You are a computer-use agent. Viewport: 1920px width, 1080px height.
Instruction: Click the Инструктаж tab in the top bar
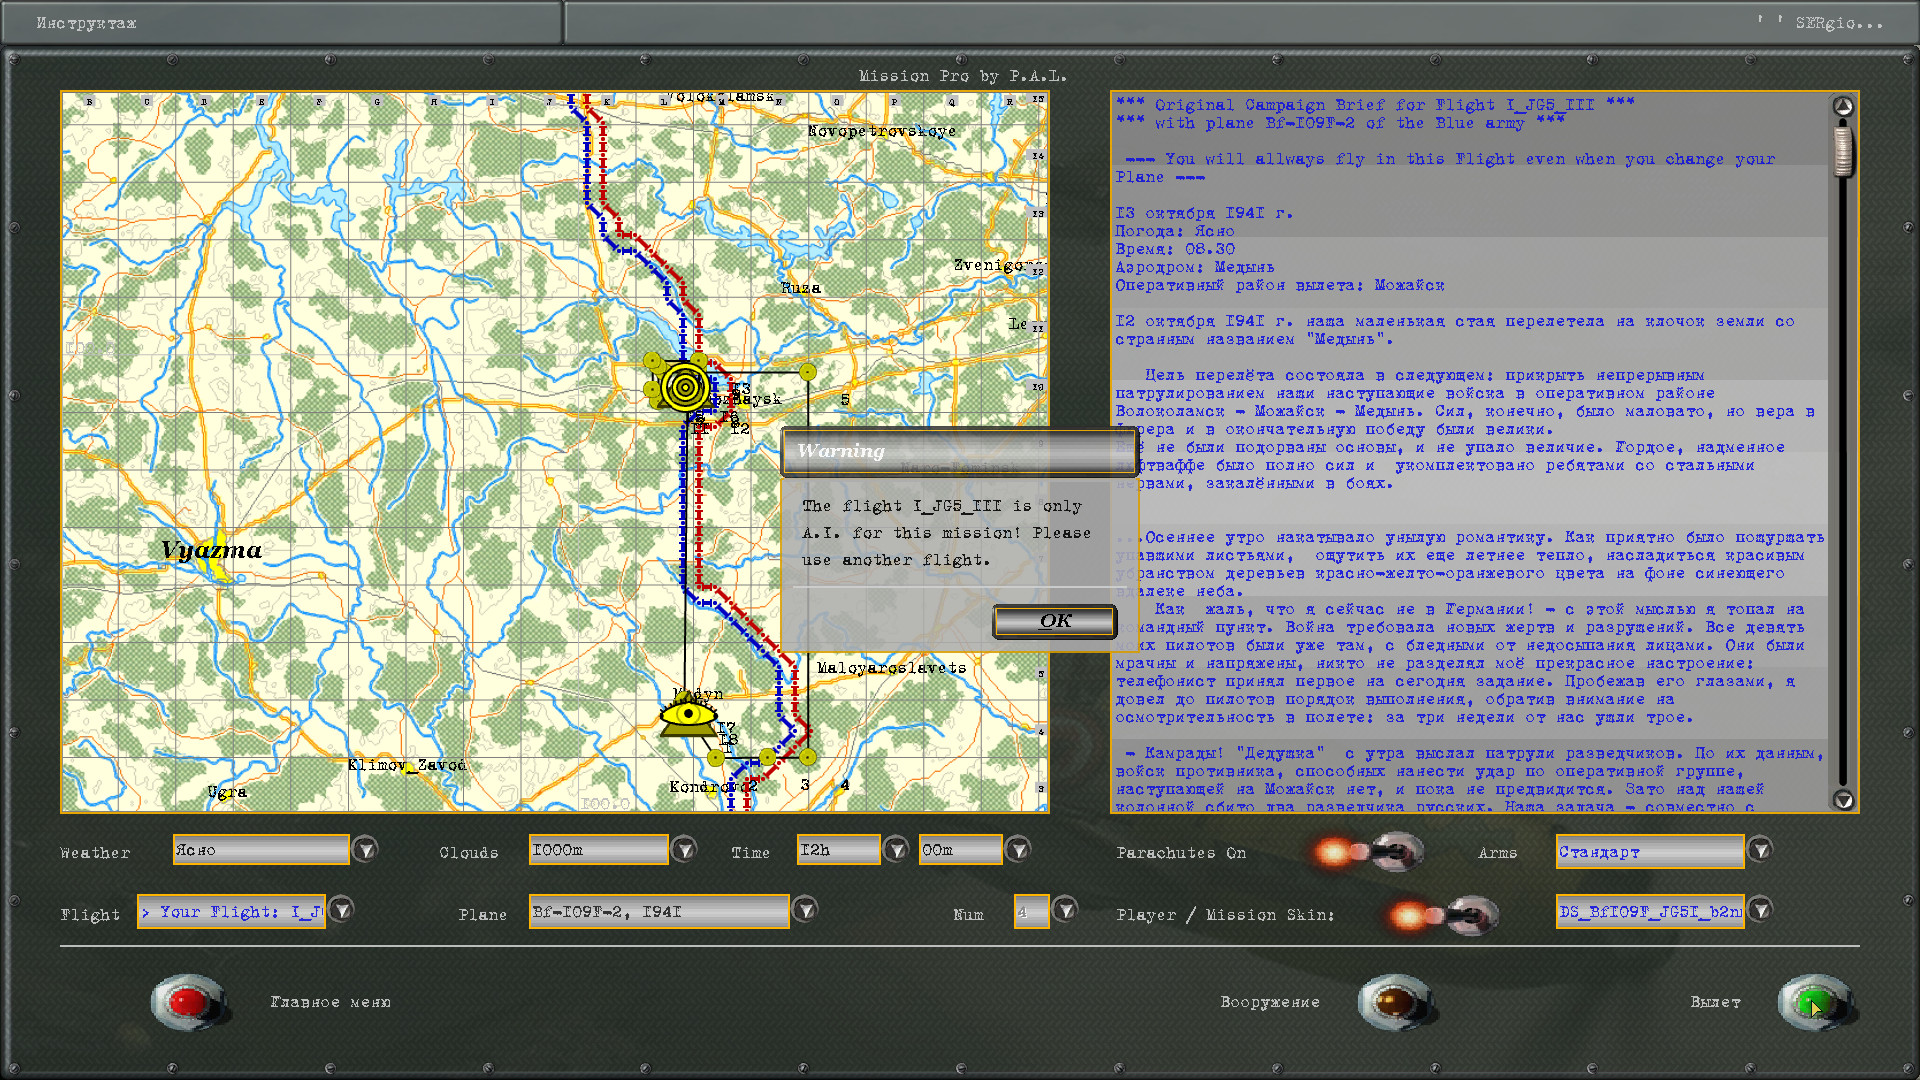click(x=87, y=23)
